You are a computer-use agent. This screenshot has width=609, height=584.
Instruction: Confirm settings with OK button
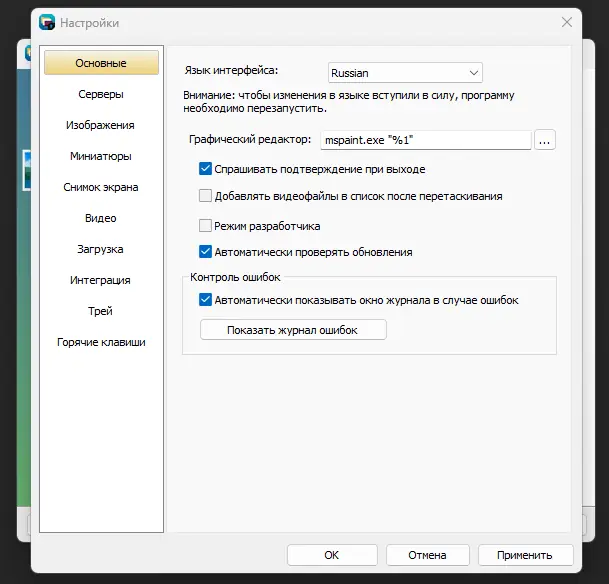pyautogui.click(x=332, y=555)
